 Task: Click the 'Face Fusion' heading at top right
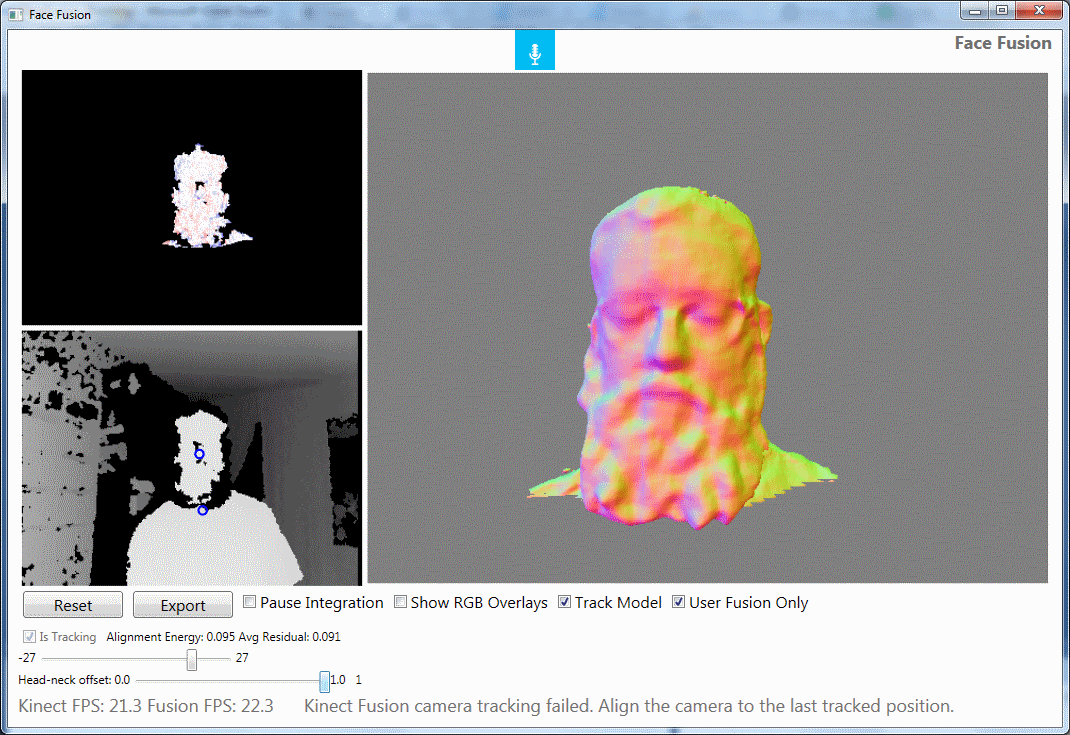[1002, 43]
